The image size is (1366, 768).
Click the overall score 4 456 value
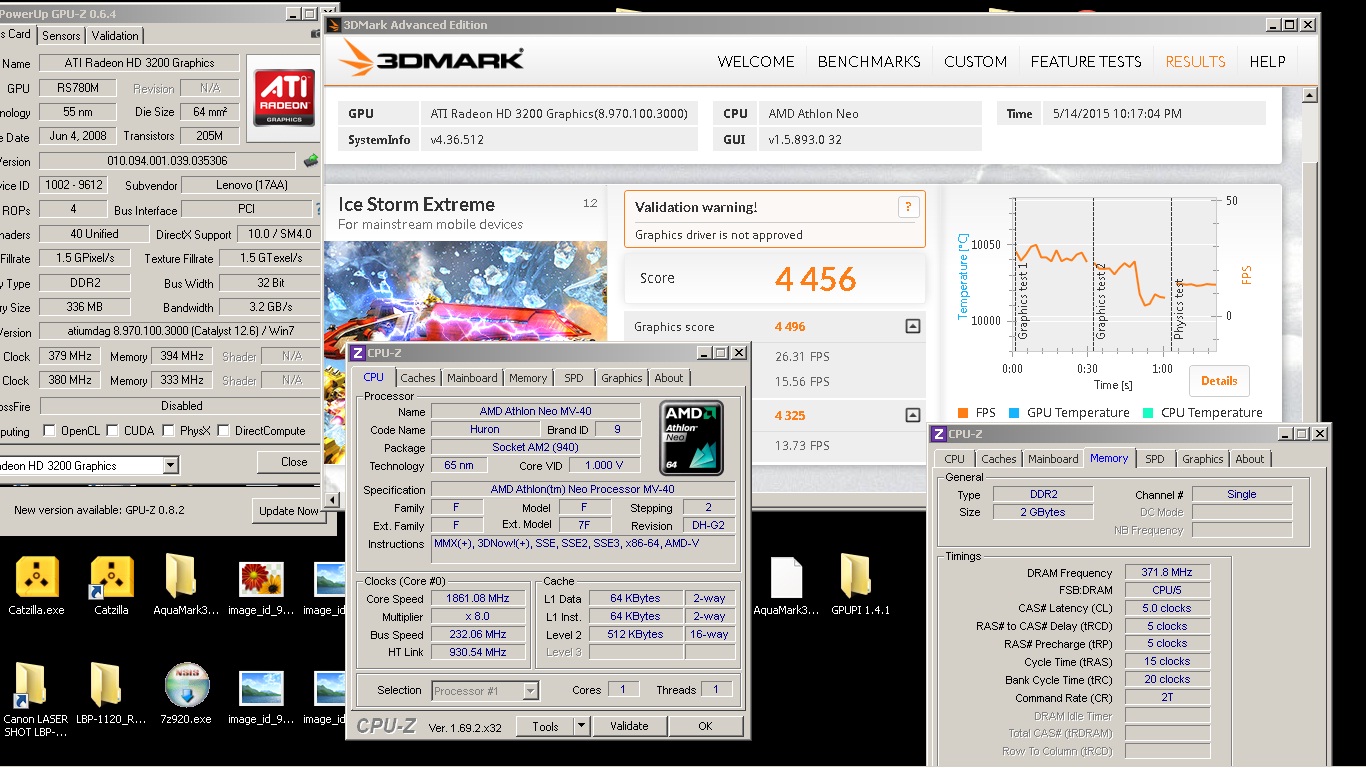[x=815, y=279]
